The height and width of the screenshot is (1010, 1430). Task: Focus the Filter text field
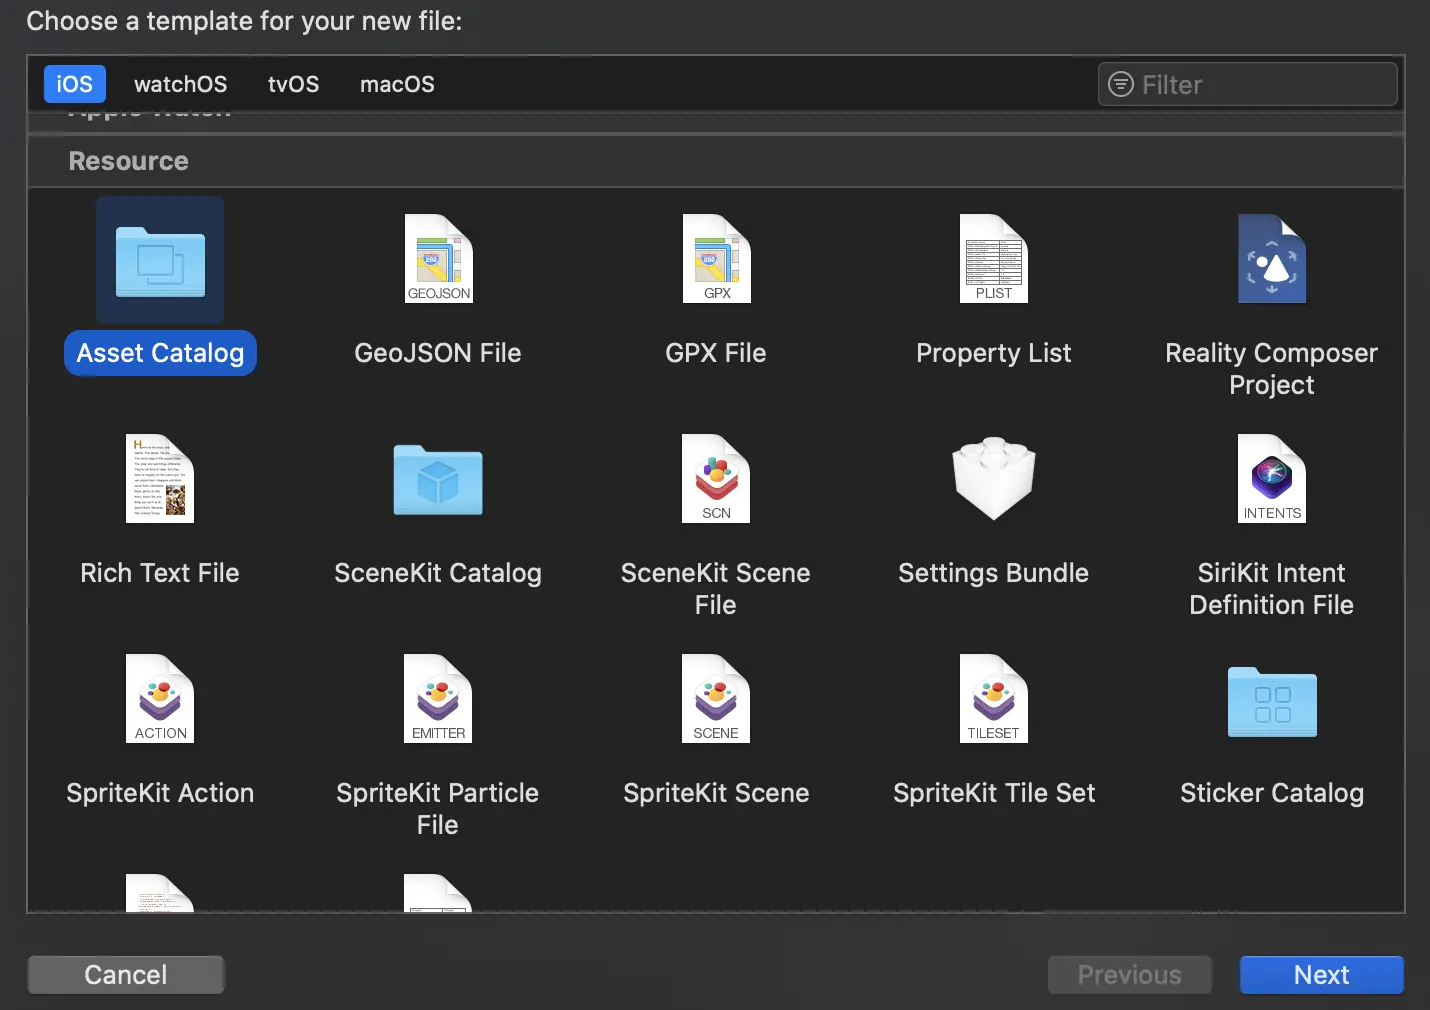coord(1248,84)
